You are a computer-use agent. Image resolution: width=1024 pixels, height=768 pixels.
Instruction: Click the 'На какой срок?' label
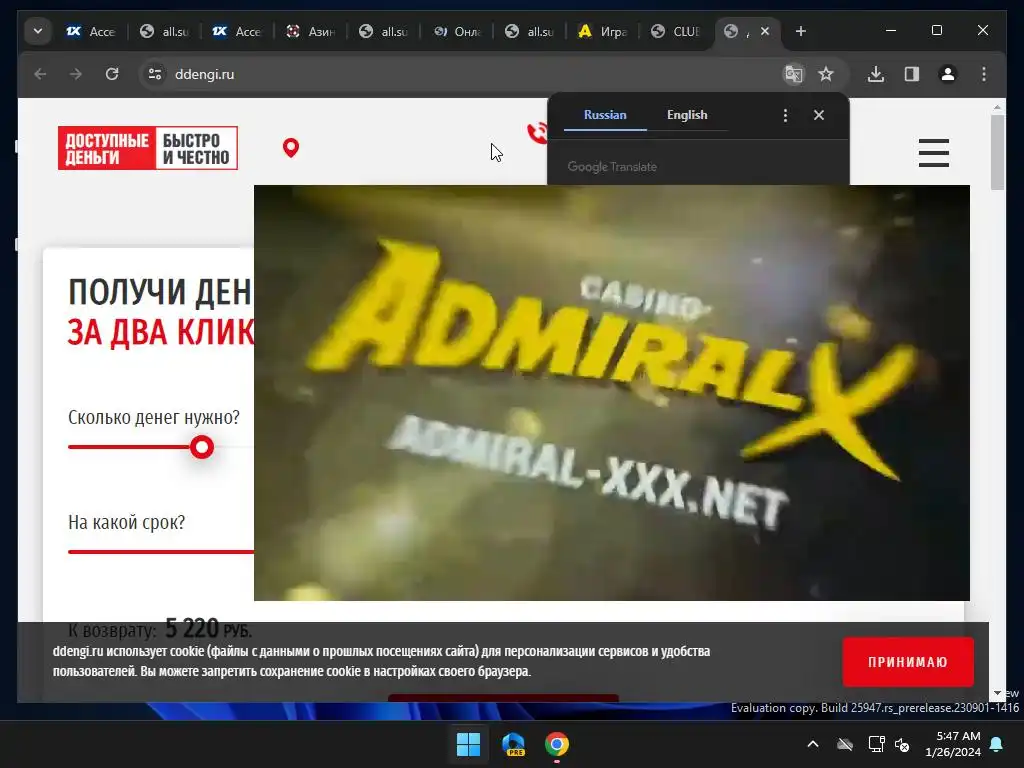(127, 522)
